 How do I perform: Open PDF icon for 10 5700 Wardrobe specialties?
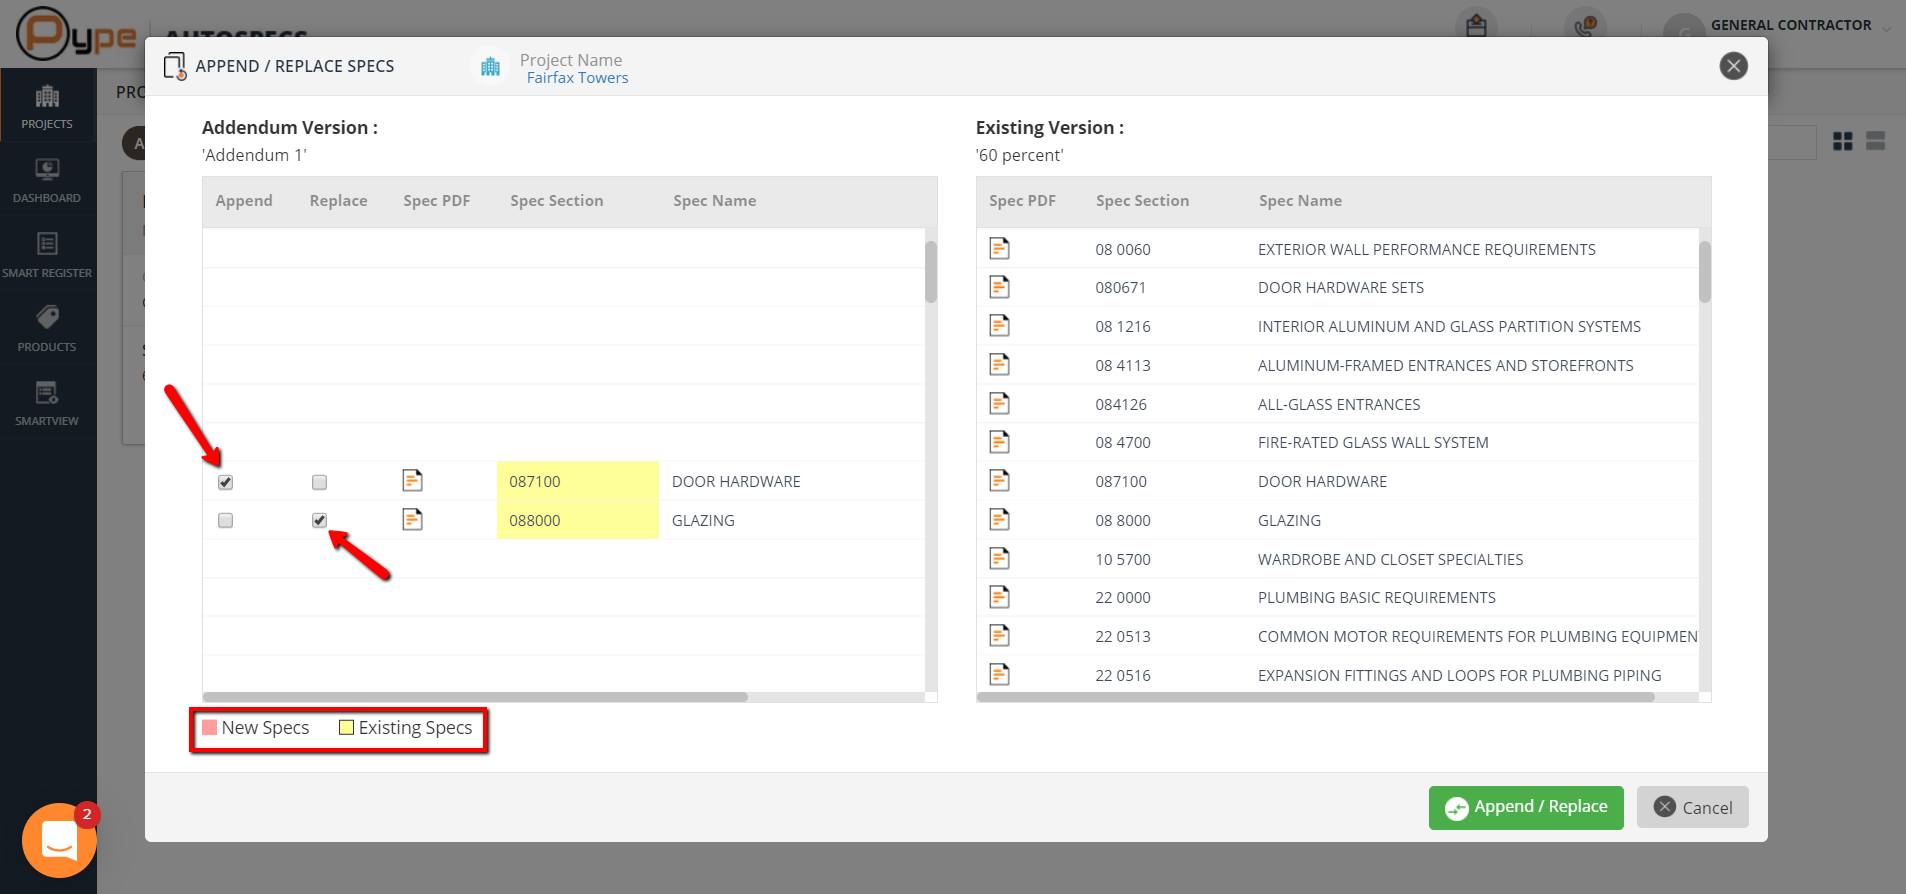[x=999, y=559]
